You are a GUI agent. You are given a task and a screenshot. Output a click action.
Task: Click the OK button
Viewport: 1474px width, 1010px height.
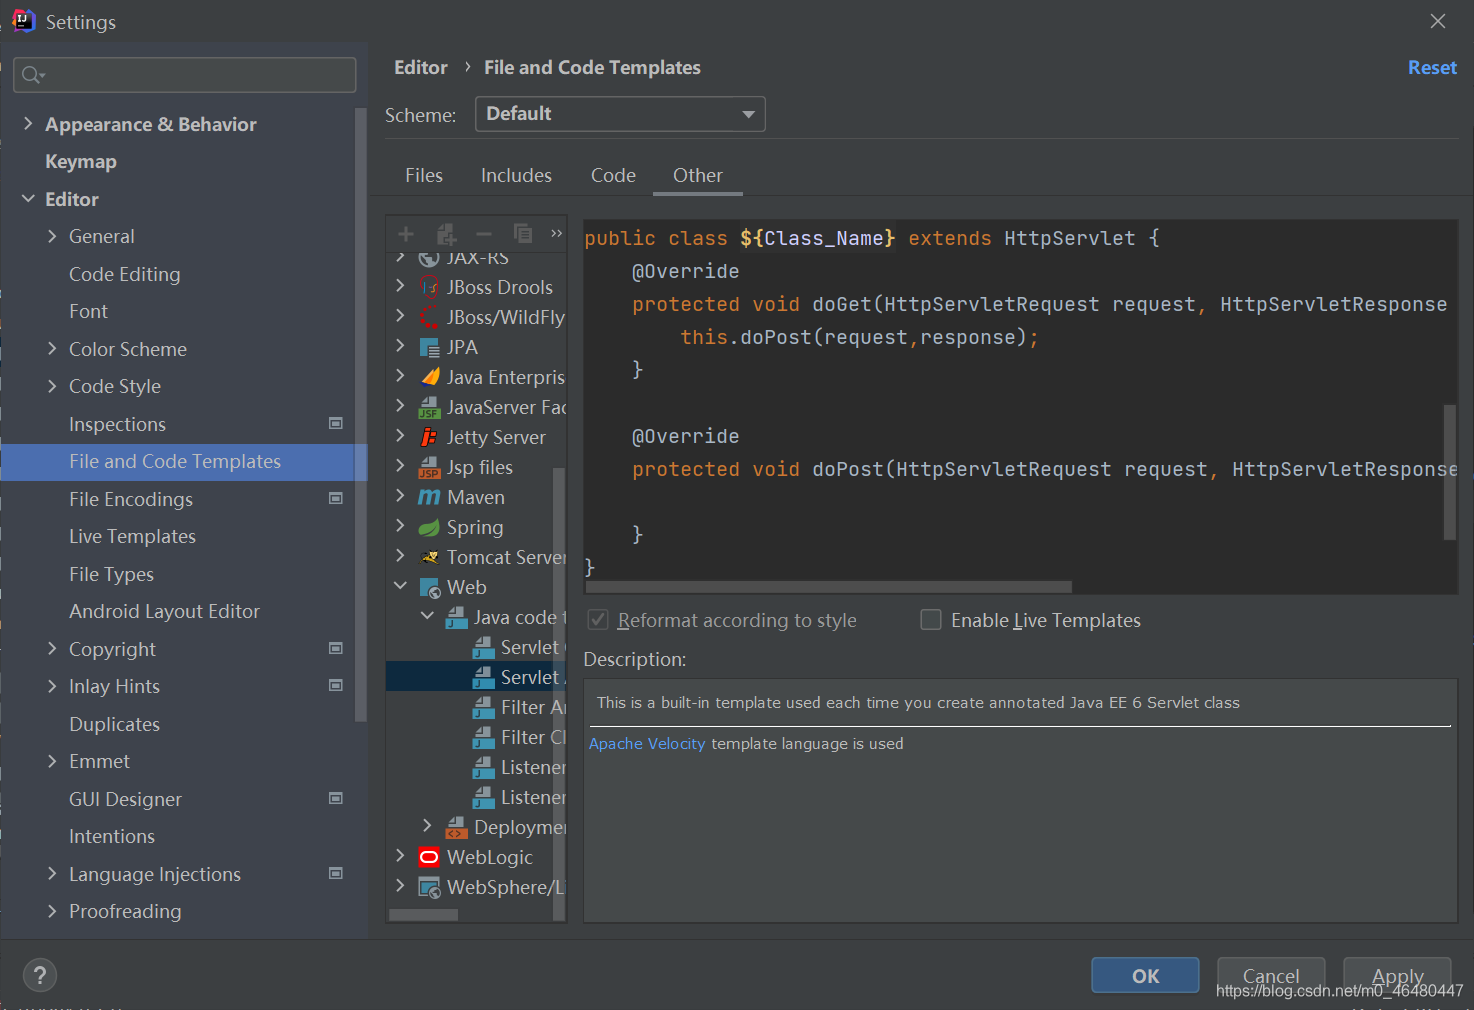tap(1145, 975)
